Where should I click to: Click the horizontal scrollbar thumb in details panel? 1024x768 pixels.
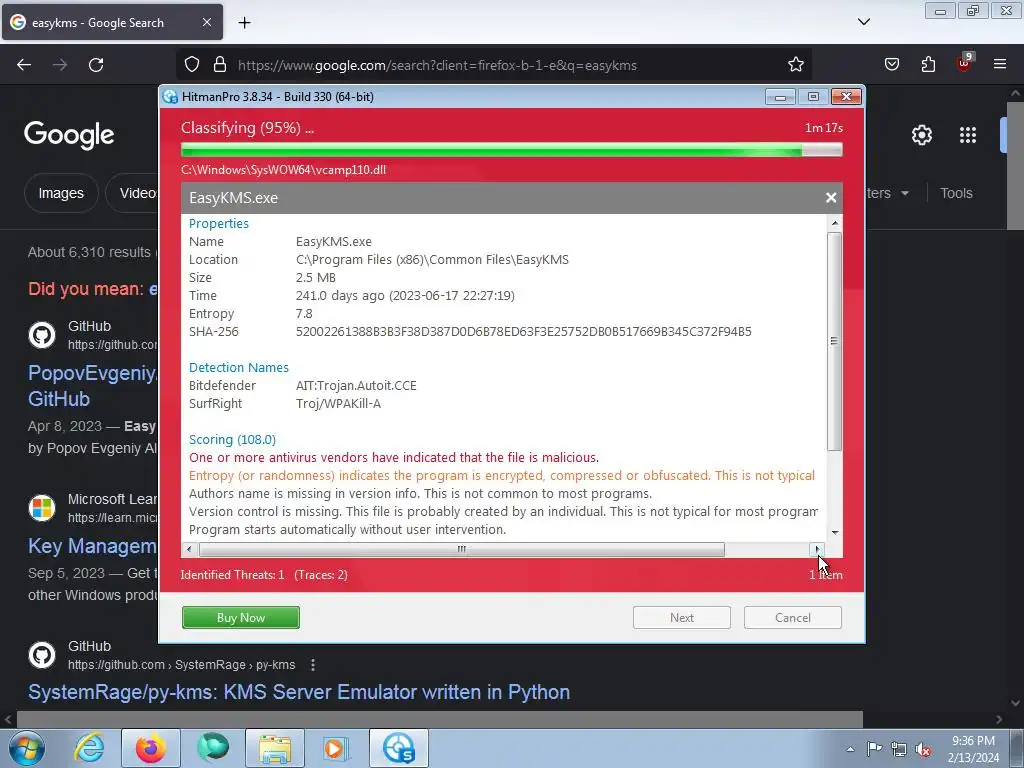pyautogui.click(x=461, y=549)
